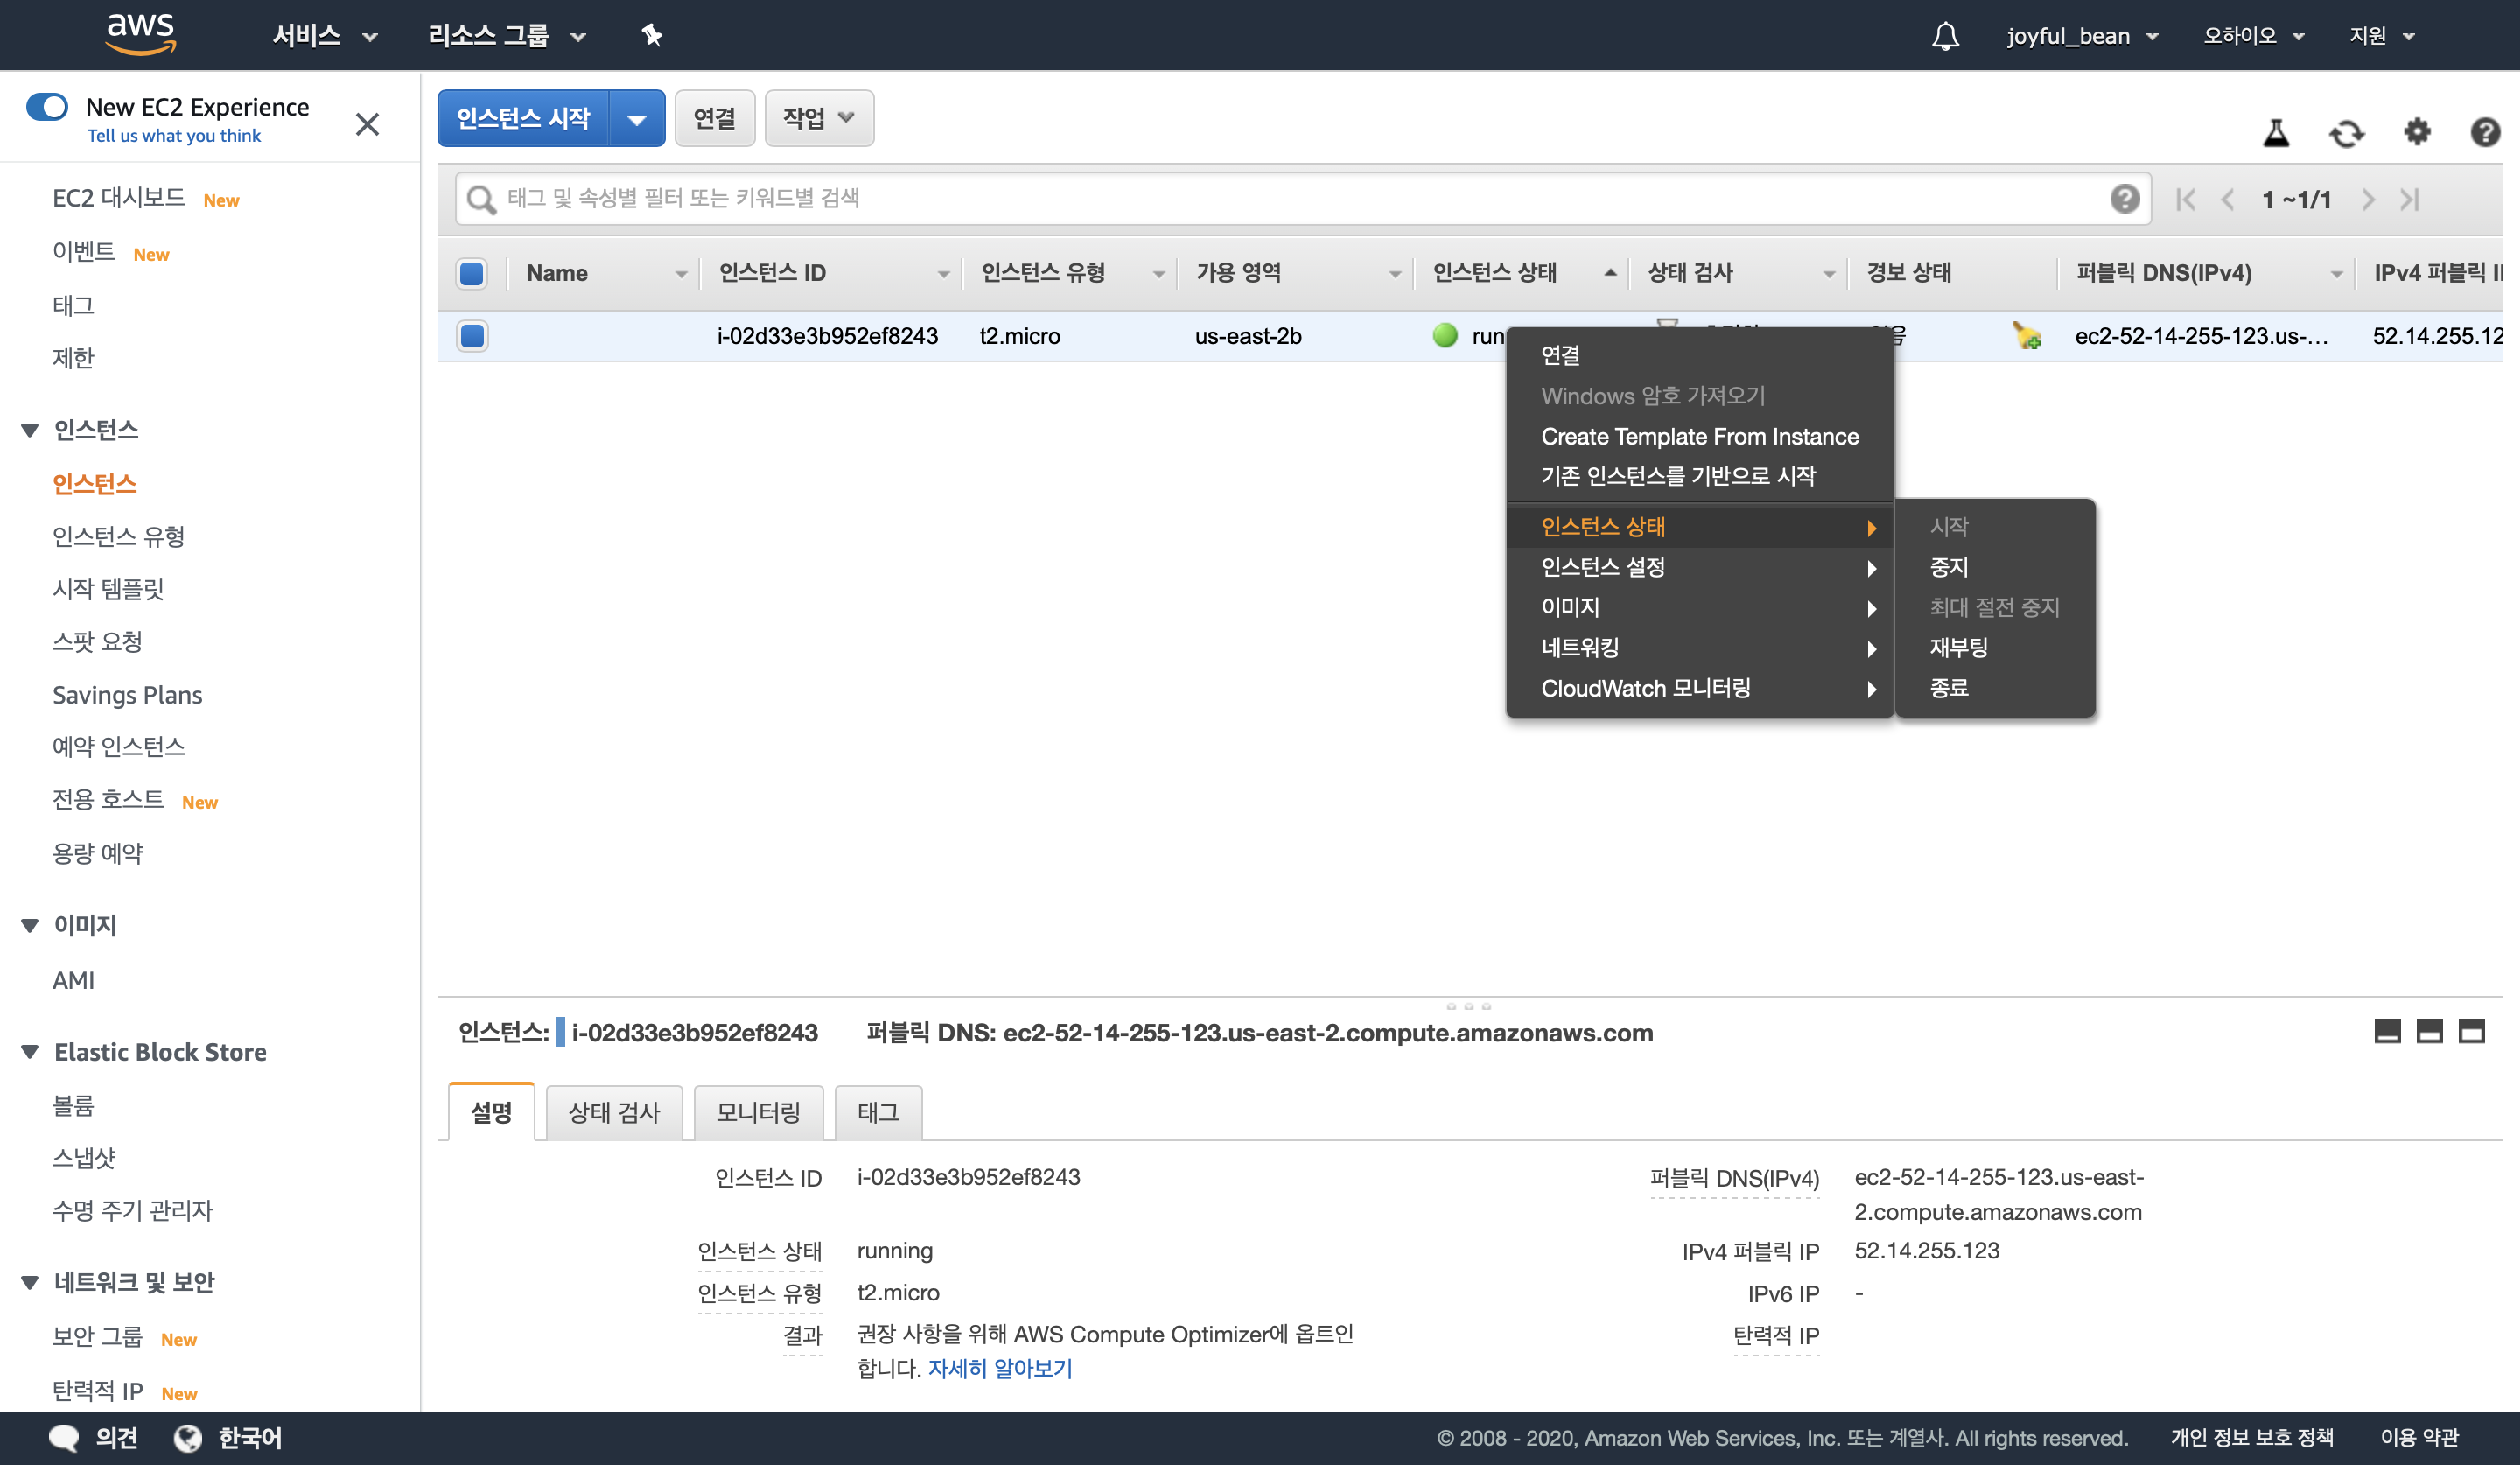Uncheck the i-02d33e3b952ef8243 row checkbox

(x=472, y=335)
